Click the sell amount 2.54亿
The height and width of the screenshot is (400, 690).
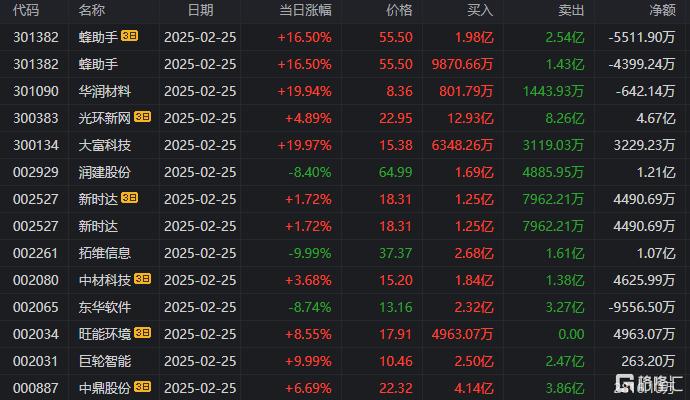[x=565, y=37]
